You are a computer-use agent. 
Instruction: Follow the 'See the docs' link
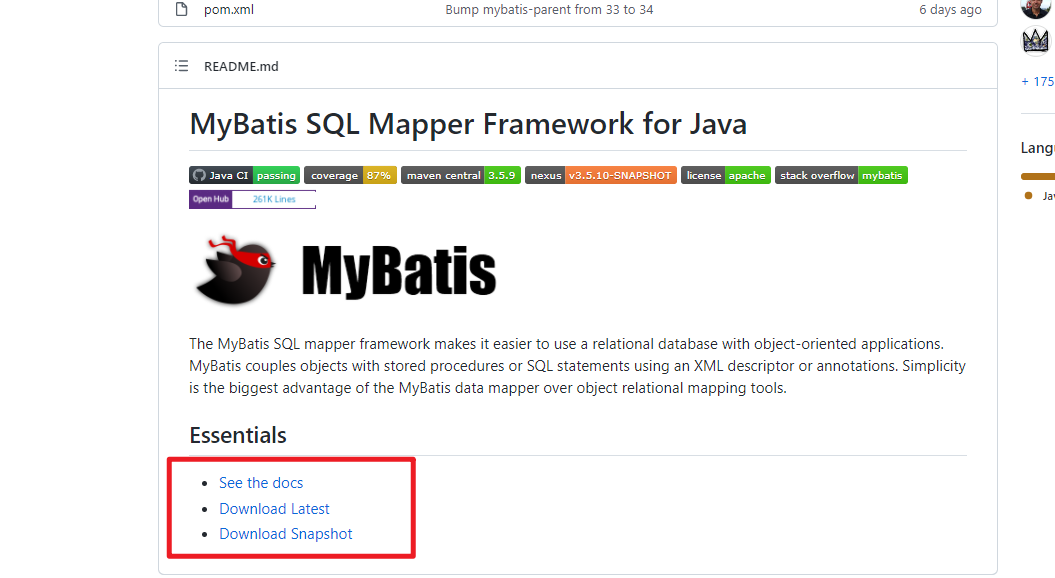(261, 483)
